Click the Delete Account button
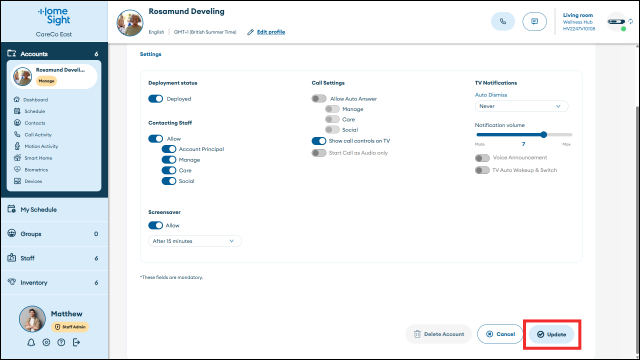This screenshot has width=640, height=360. pos(439,334)
